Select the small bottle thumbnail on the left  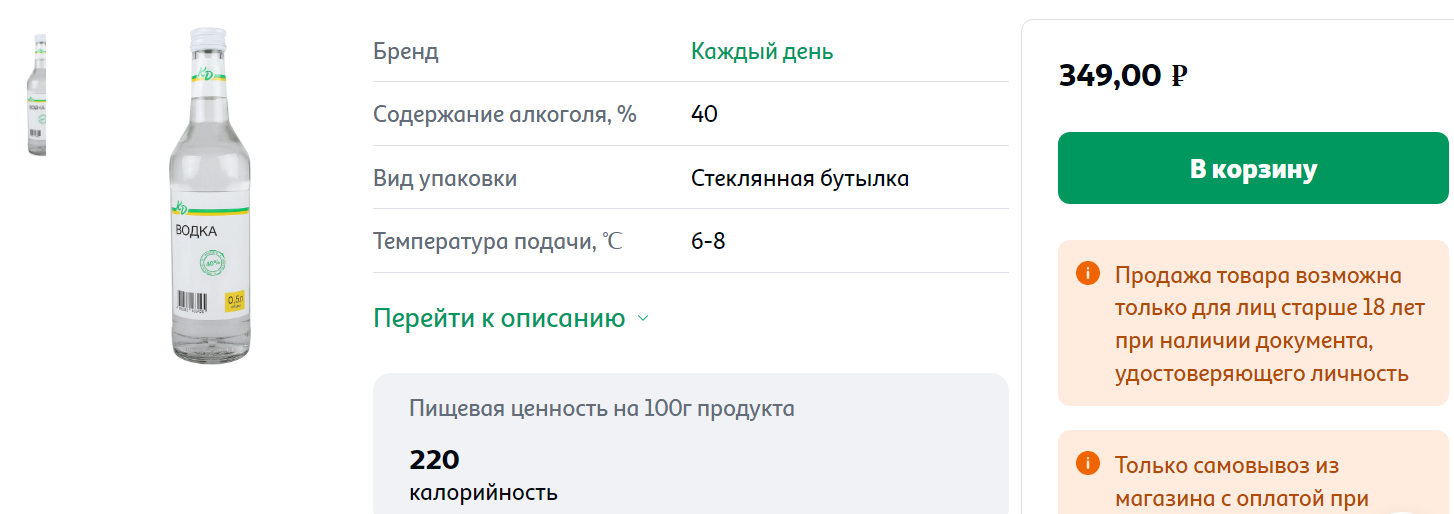(39, 95)
